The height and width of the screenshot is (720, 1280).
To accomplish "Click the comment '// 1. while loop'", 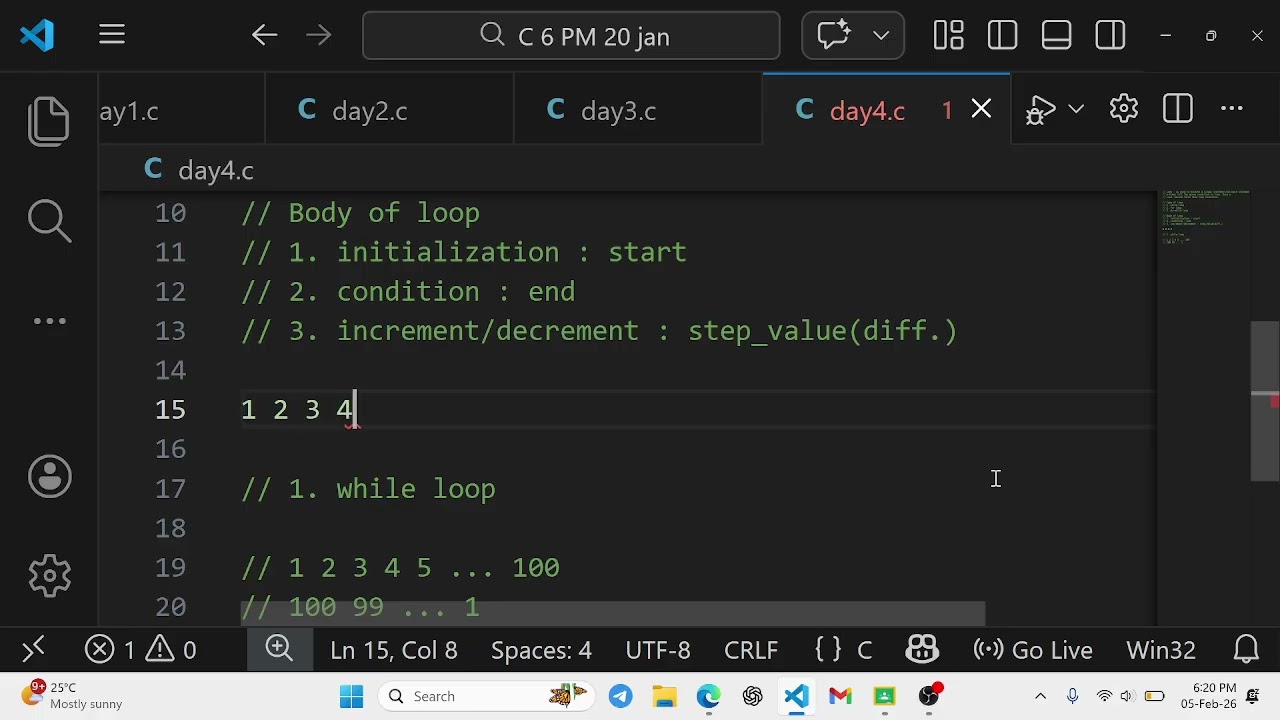I will point(368,489).
